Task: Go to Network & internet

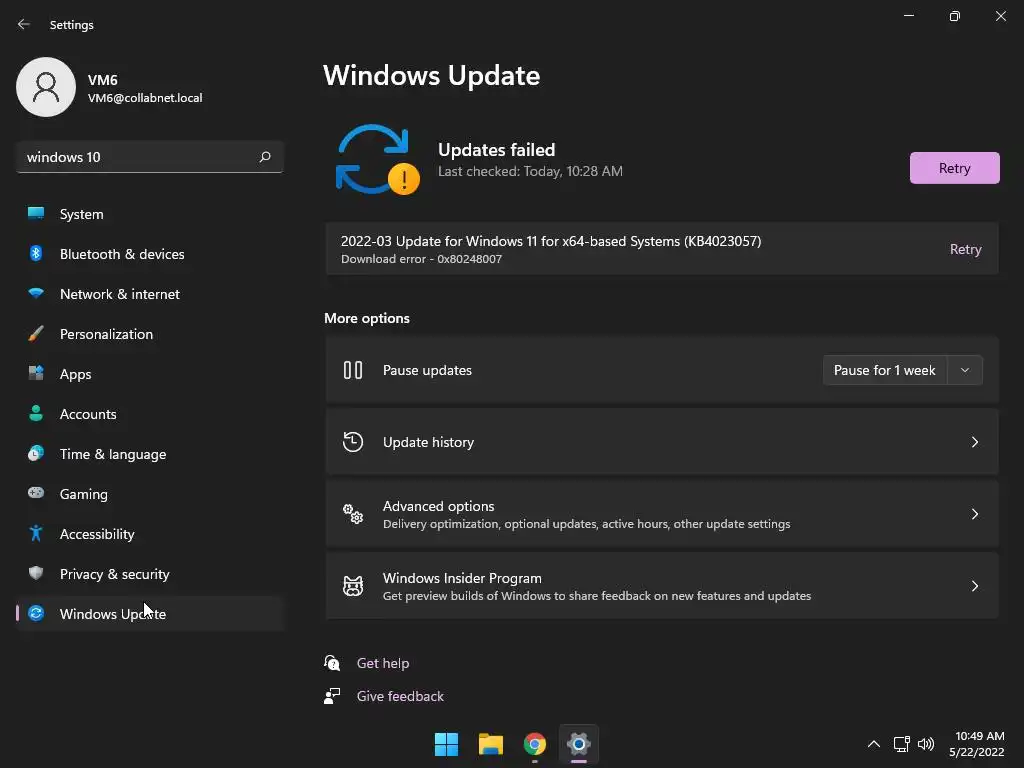Action: 150,294
